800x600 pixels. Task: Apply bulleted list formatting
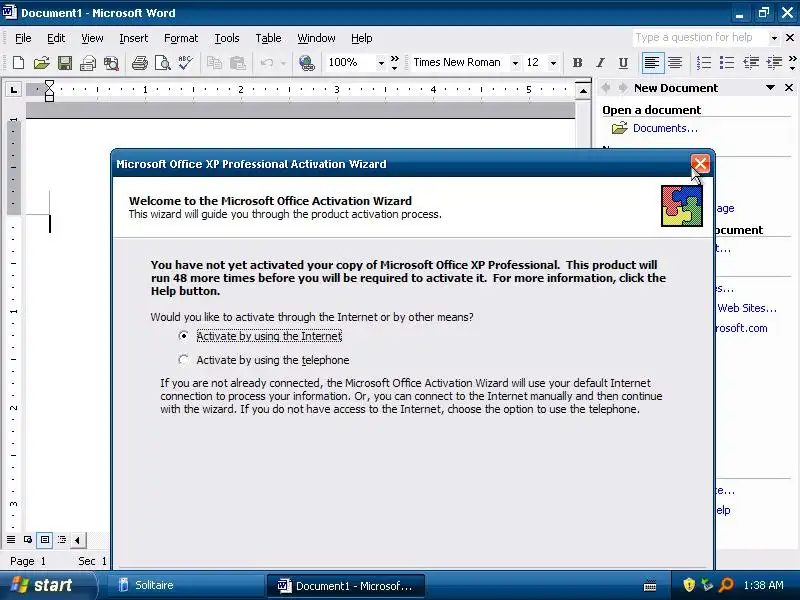(x=727, y=63)
